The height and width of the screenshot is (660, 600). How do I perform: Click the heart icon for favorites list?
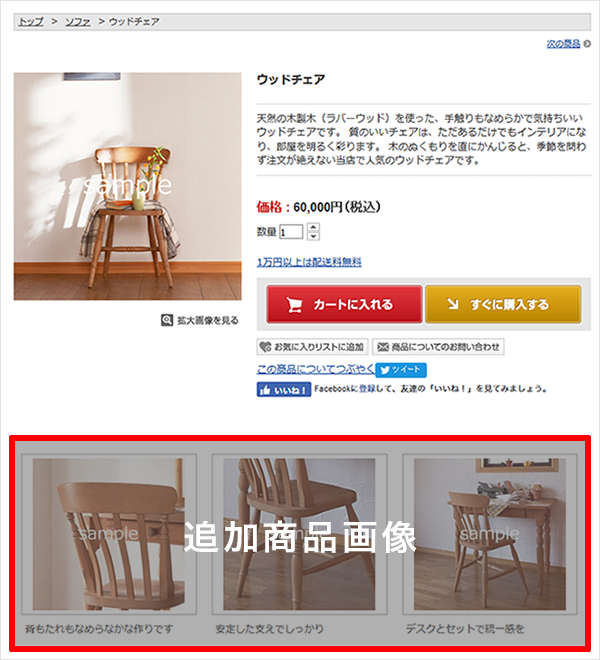click(265, 347)
